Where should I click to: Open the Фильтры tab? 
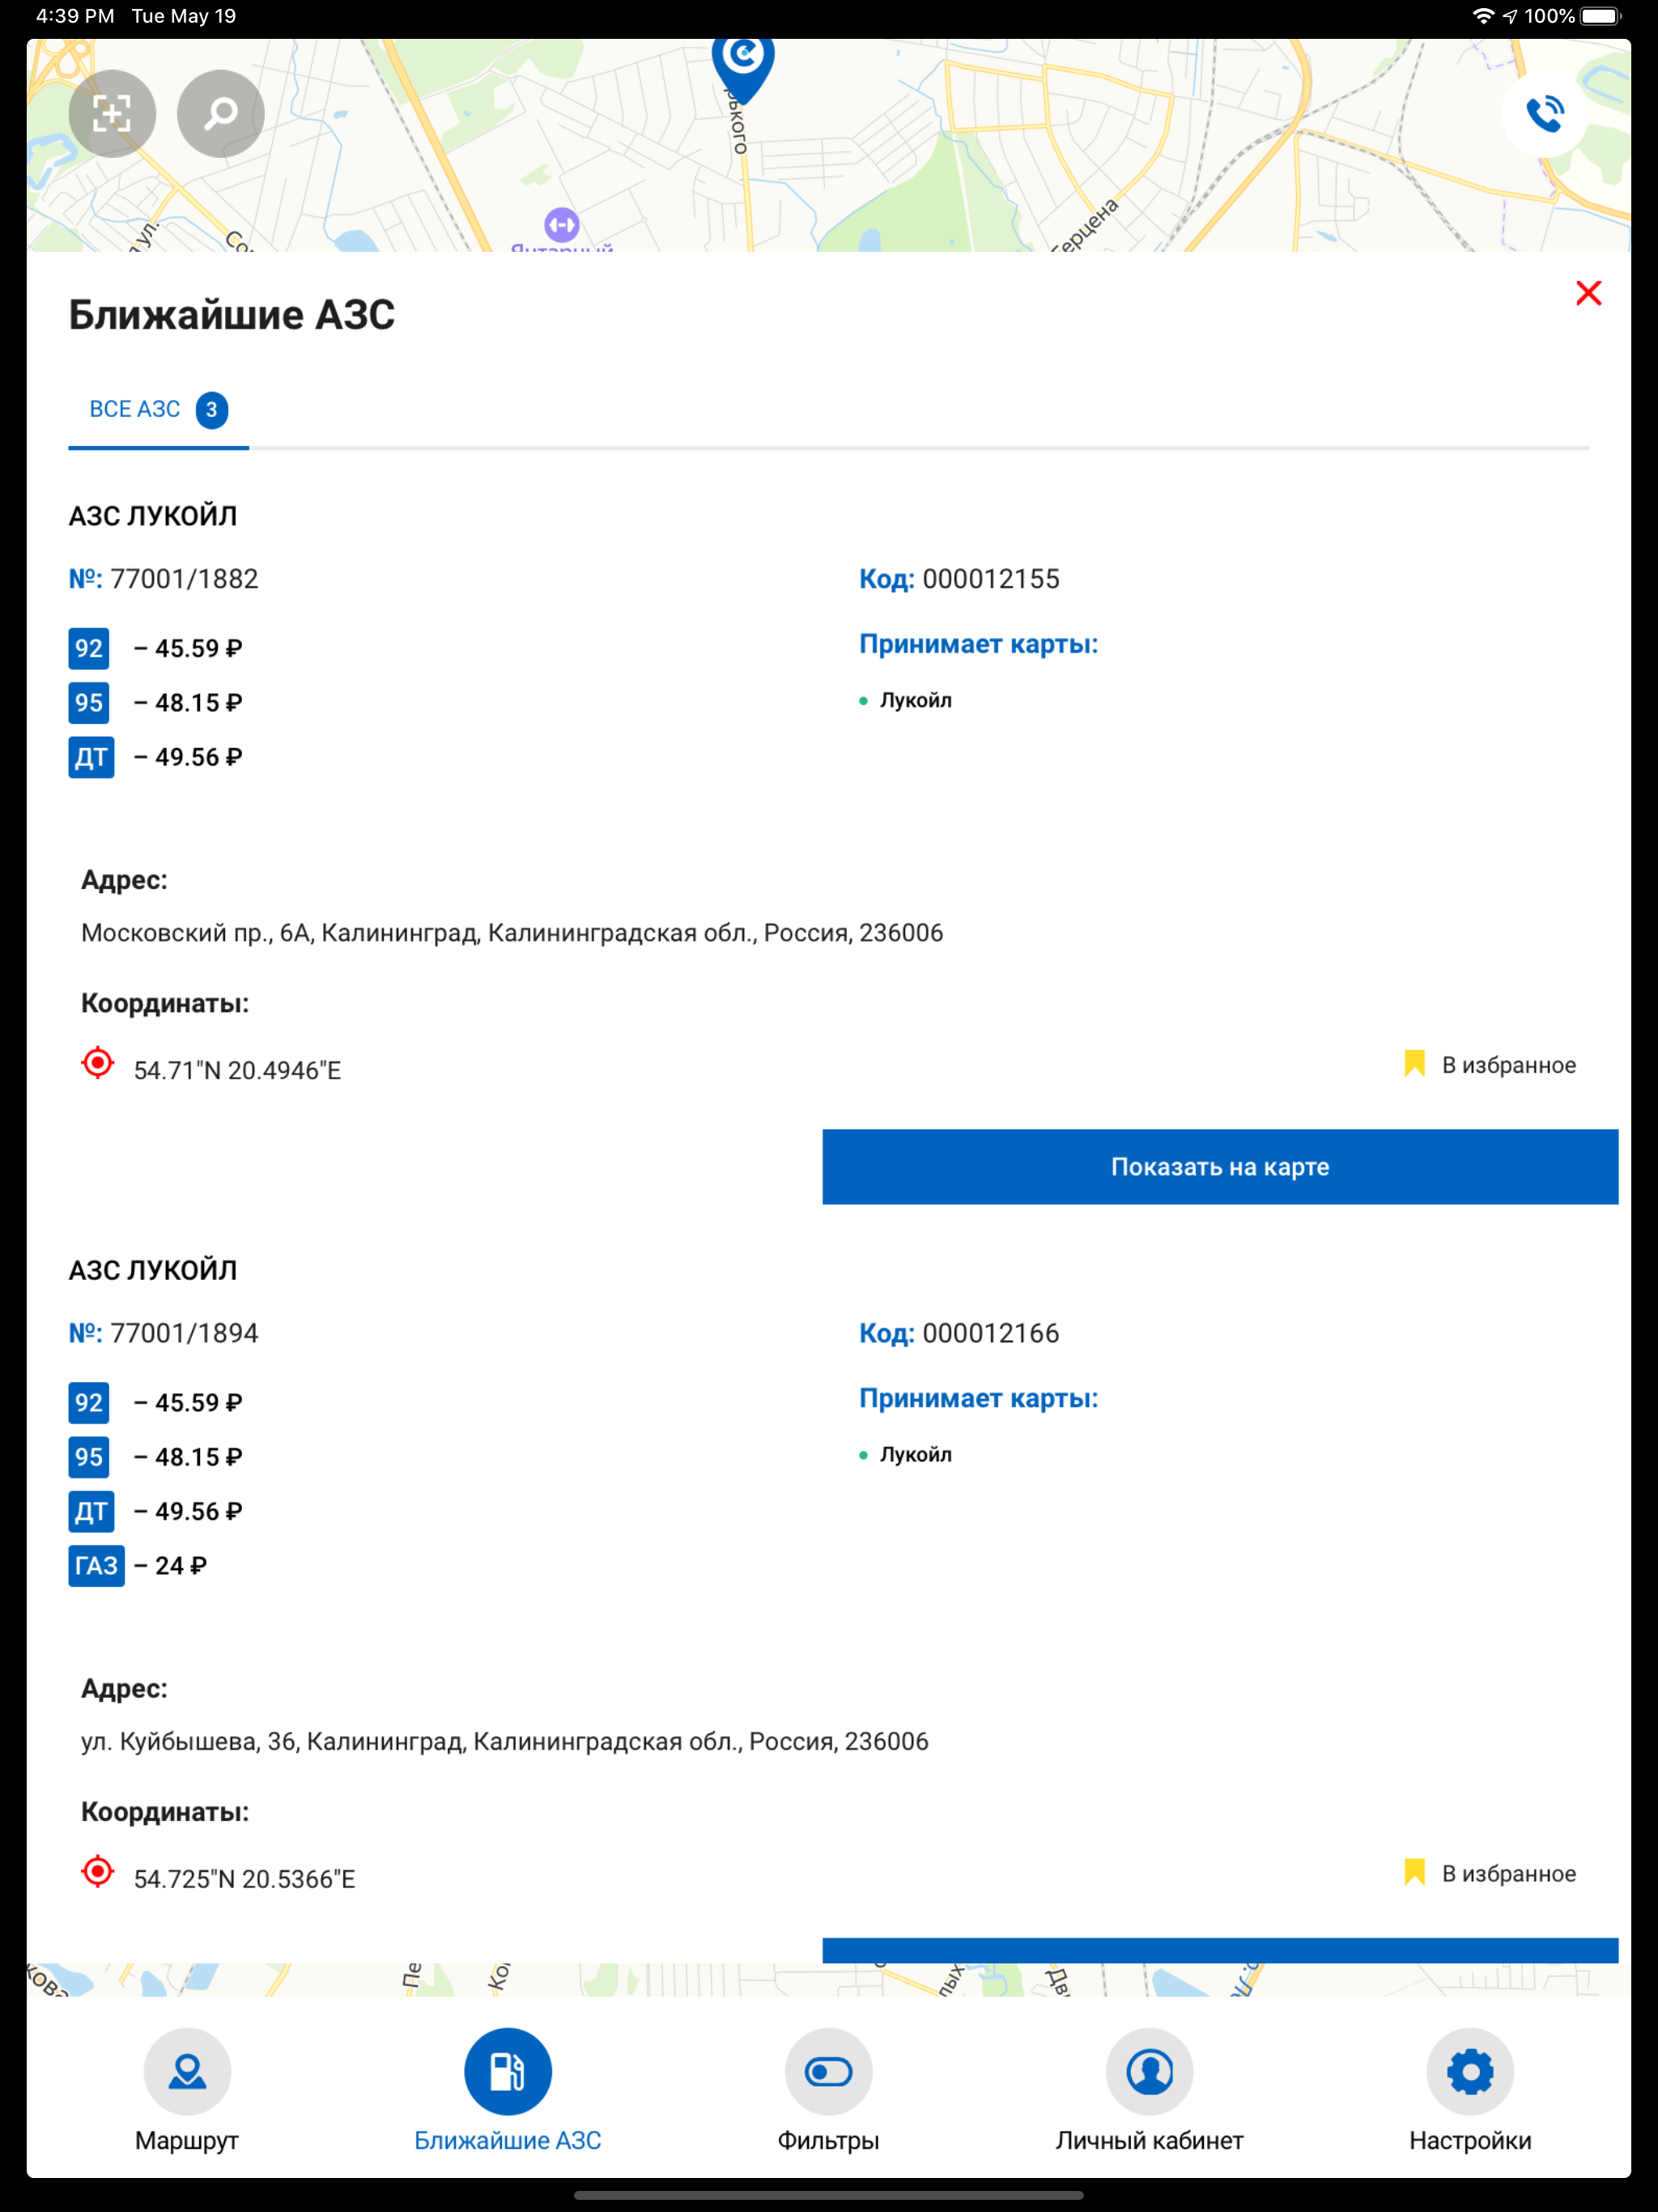coord(829,2091)
